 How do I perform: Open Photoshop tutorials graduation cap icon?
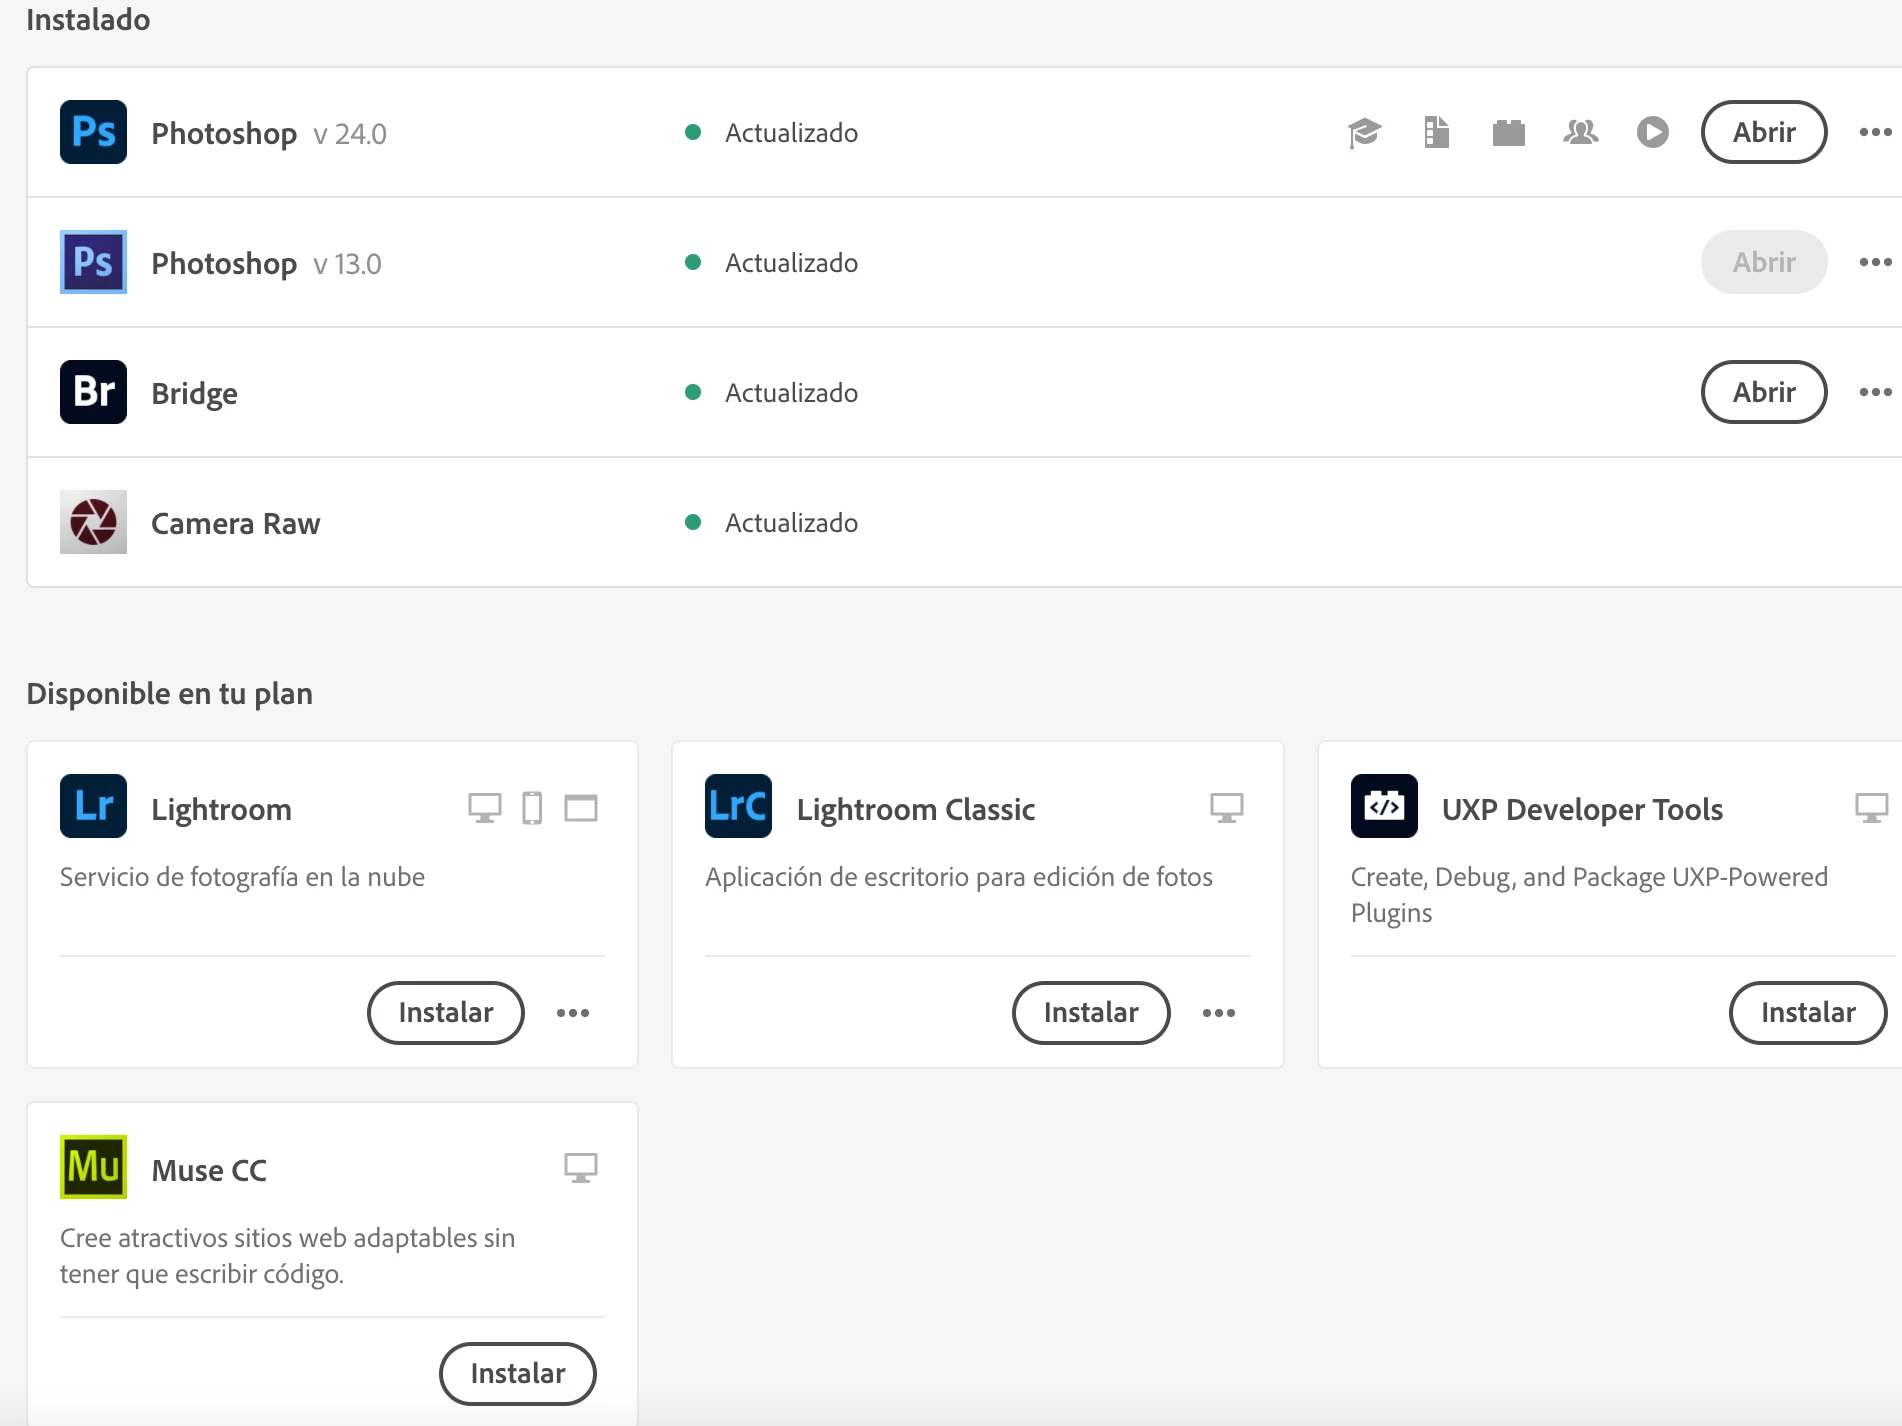pyautogui.click(x=1364, y=132)
